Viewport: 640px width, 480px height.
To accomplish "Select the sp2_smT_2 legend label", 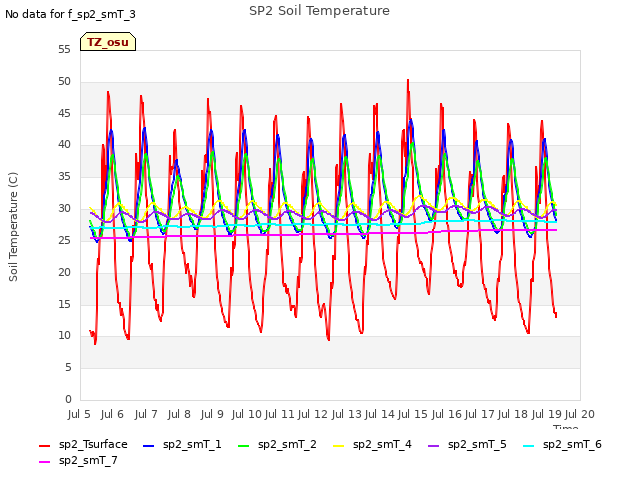I will click(287, 444).
